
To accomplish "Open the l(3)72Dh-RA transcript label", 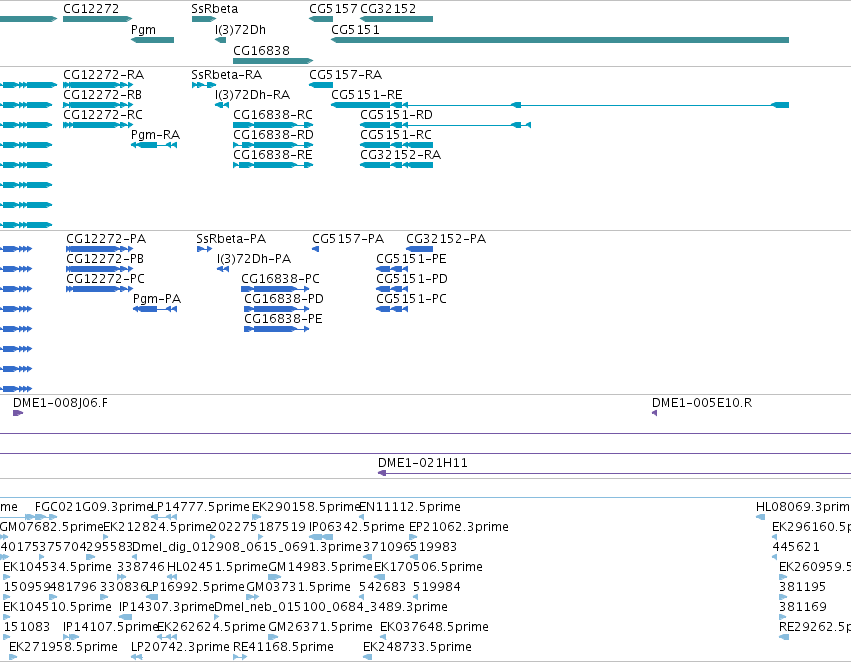I will [x=252, y=95].
